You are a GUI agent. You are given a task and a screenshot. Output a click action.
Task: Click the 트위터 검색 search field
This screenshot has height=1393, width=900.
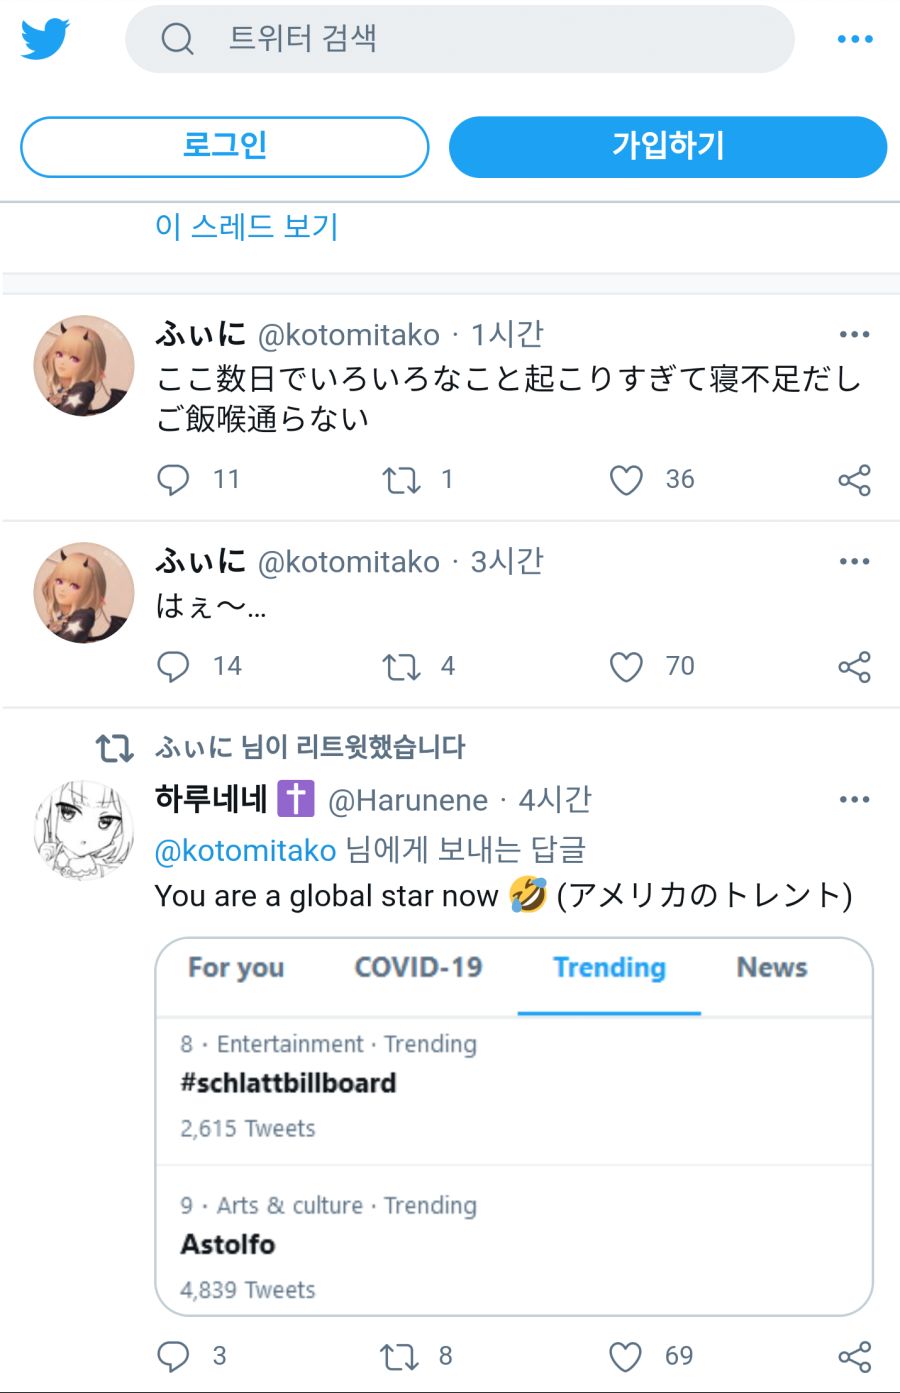(460, 39)
